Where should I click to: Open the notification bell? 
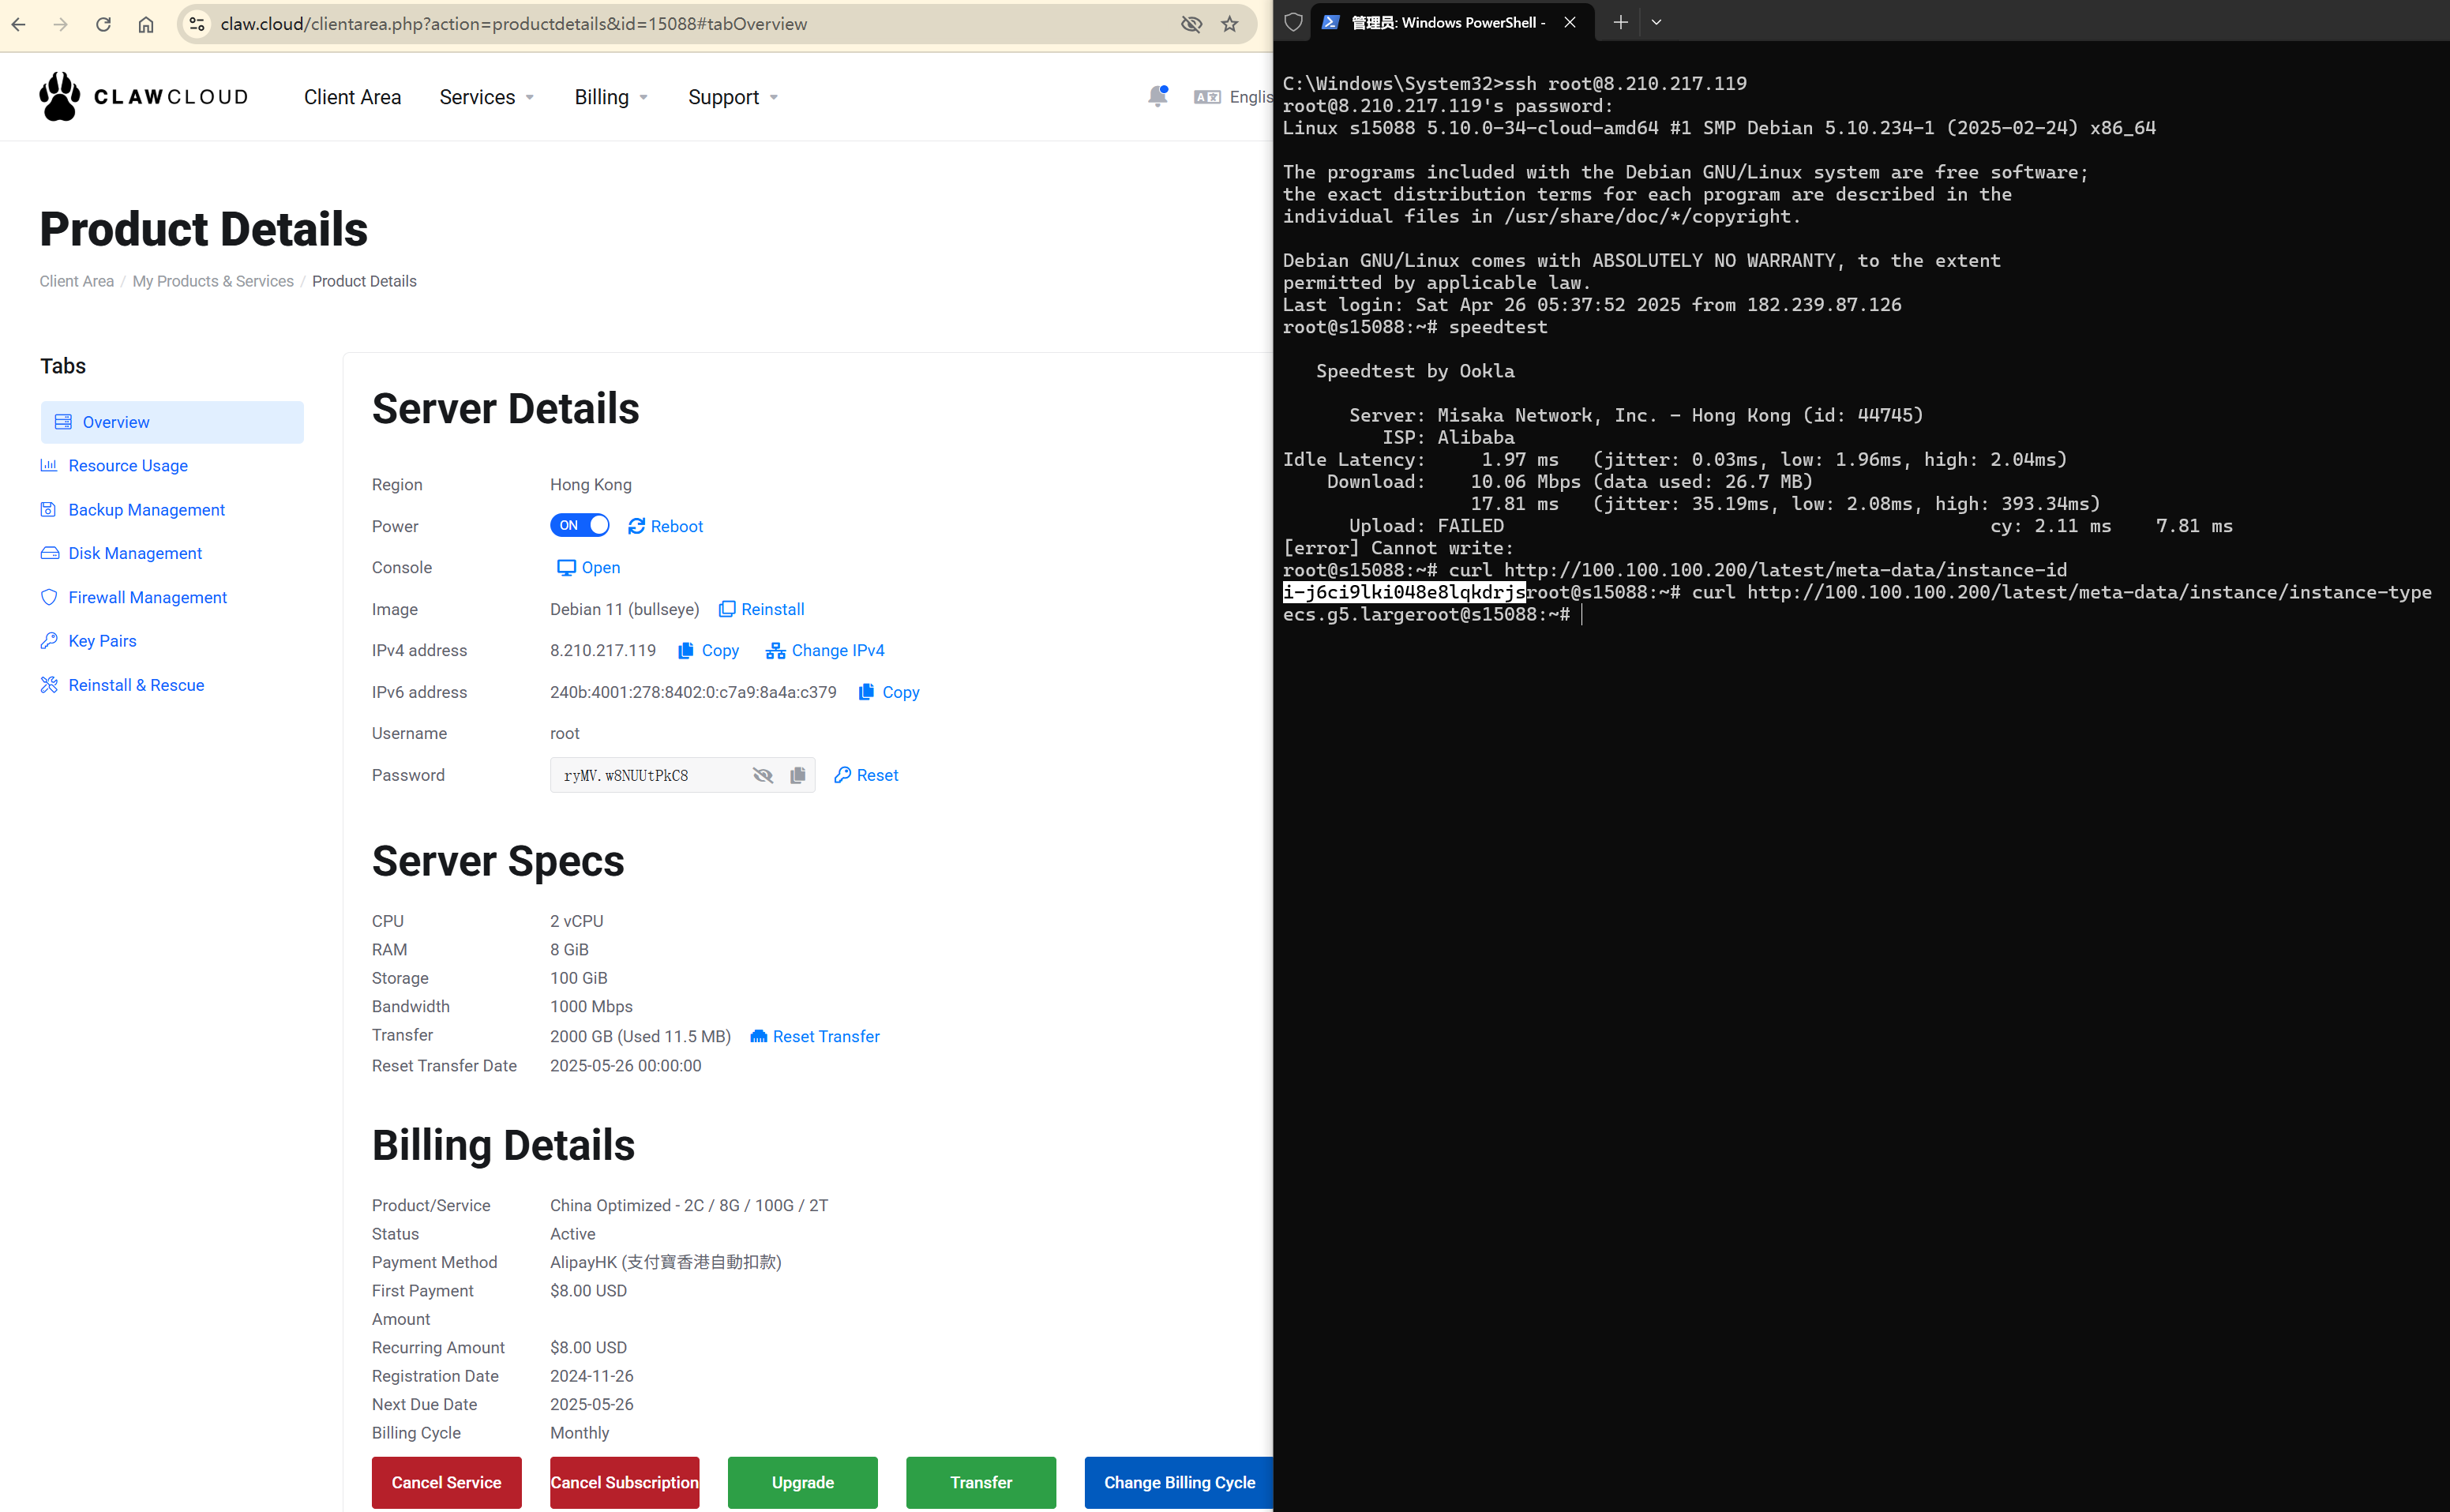(x=1157, y=96)
